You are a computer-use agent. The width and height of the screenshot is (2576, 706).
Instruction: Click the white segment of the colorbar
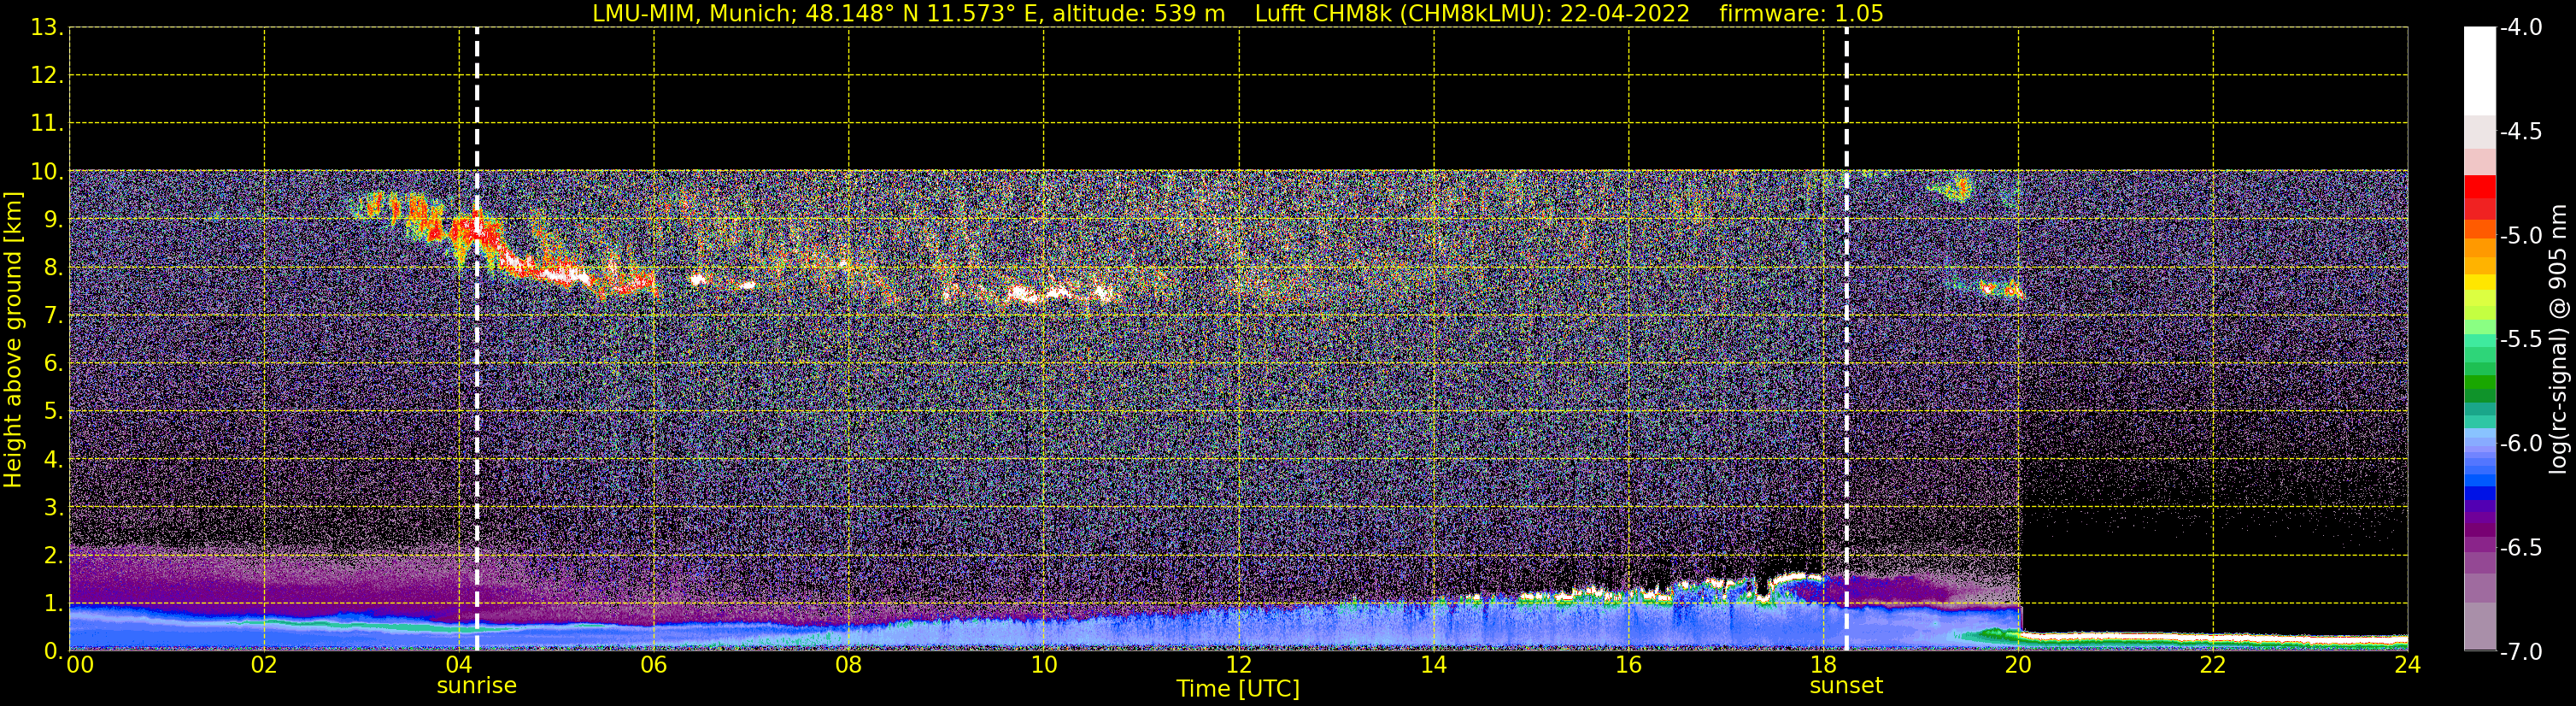[2480, 71]
